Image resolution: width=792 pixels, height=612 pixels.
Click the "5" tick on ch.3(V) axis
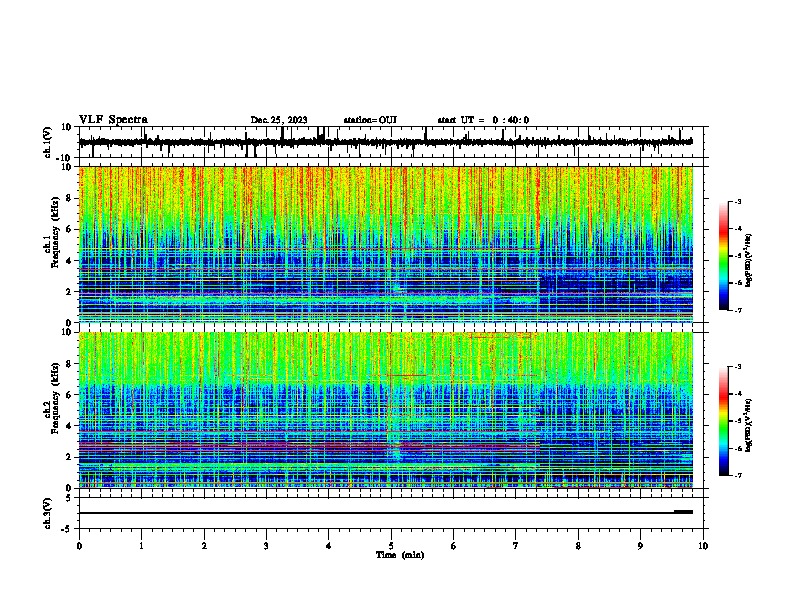(69, 498)
